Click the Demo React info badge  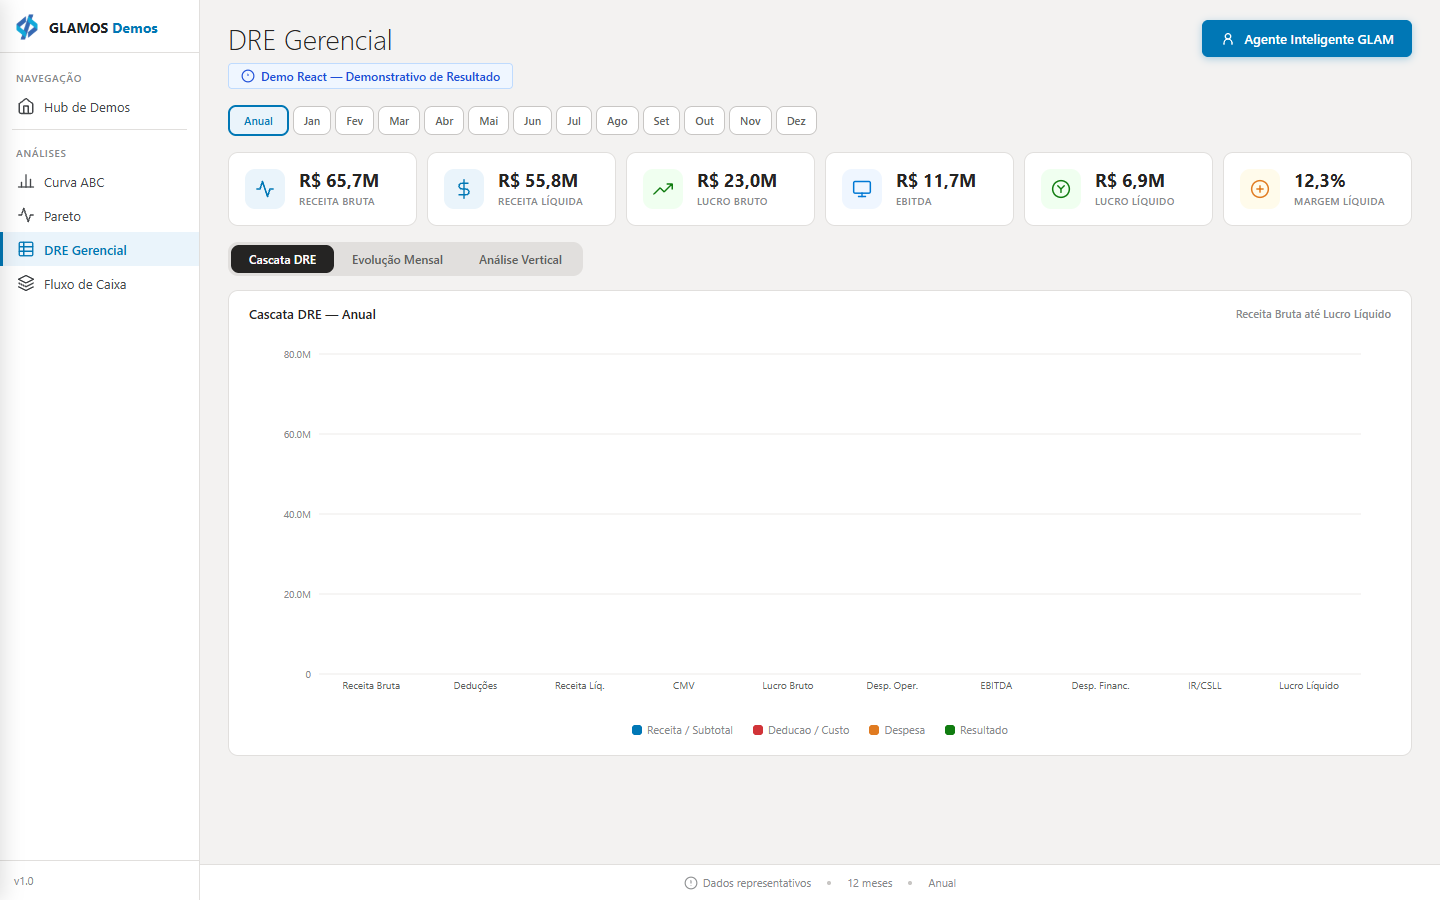(370, 76)
